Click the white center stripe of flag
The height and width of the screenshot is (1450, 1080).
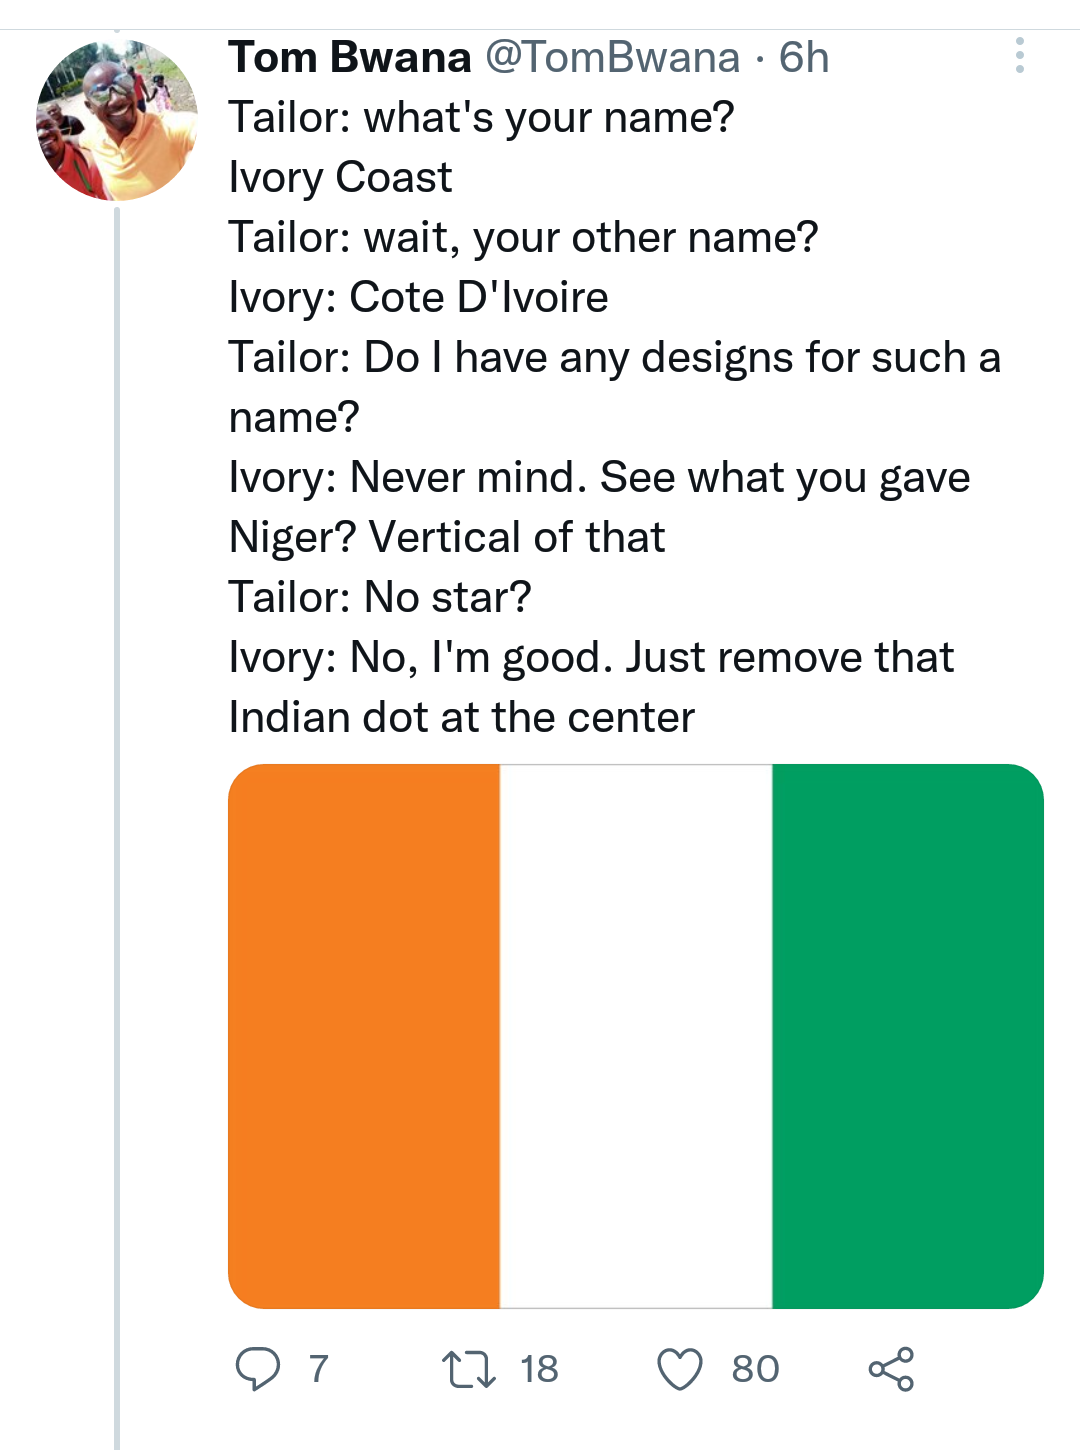[636, 1036]
